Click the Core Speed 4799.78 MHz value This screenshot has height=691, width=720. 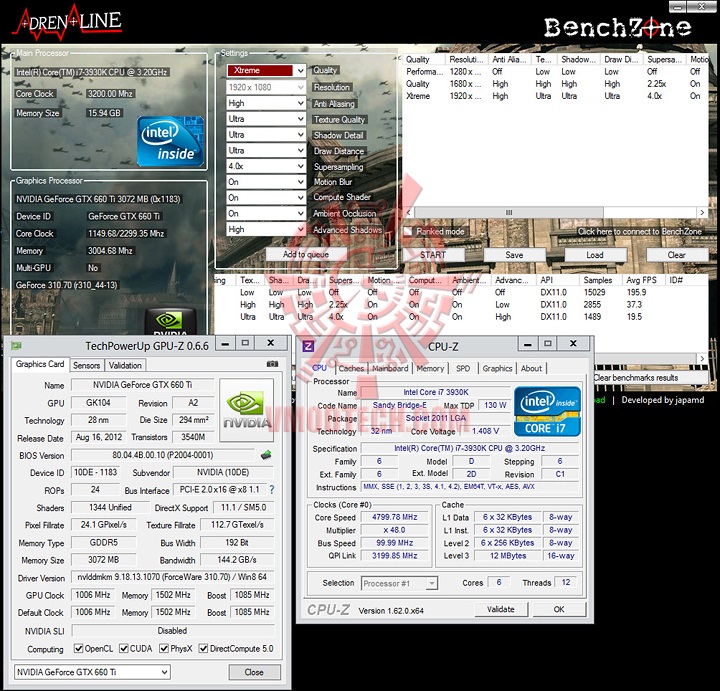pos(395,517)
